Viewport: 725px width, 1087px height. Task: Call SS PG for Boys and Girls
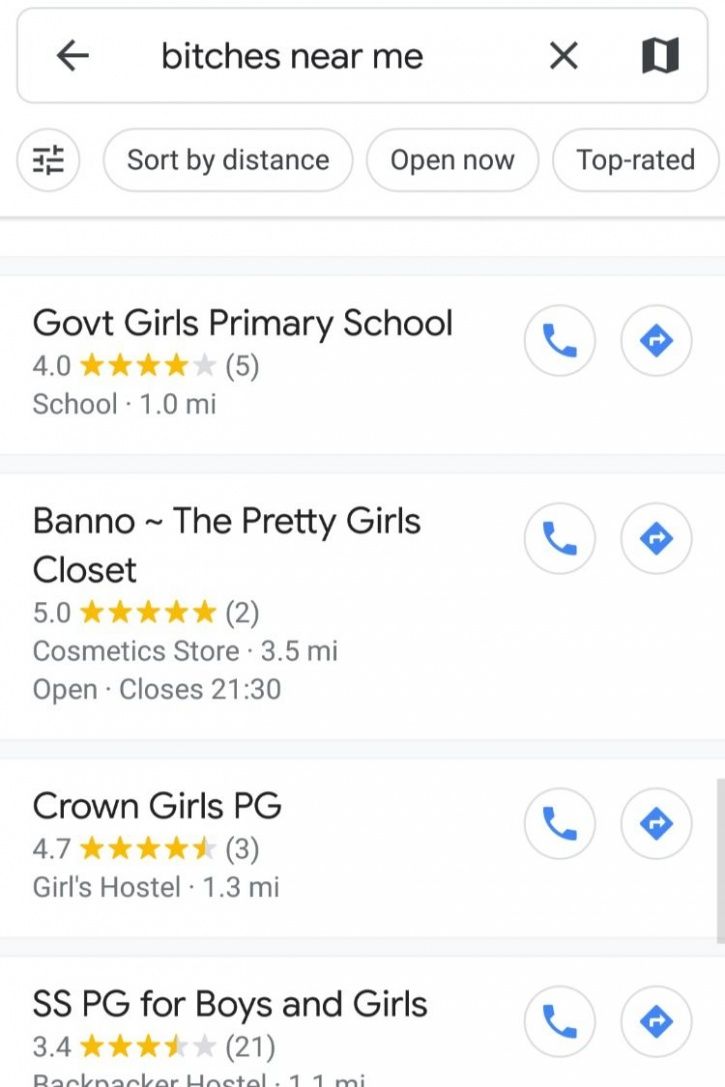coord(559,1021)
